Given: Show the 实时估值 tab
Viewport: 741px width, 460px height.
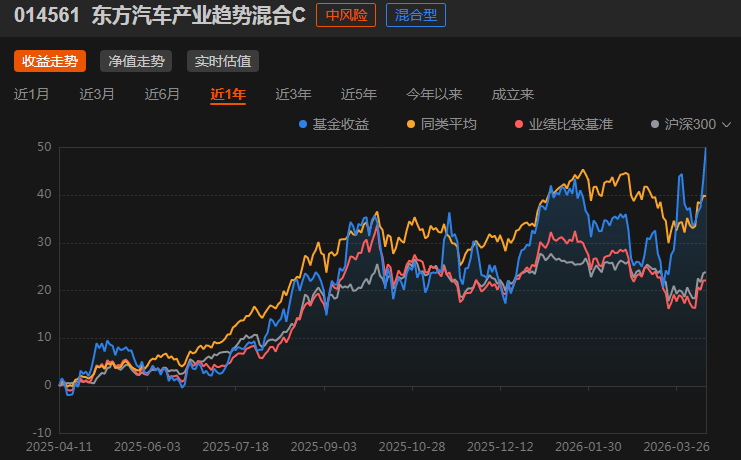Looking at the screenshot, I should click(x=223, y=61).
